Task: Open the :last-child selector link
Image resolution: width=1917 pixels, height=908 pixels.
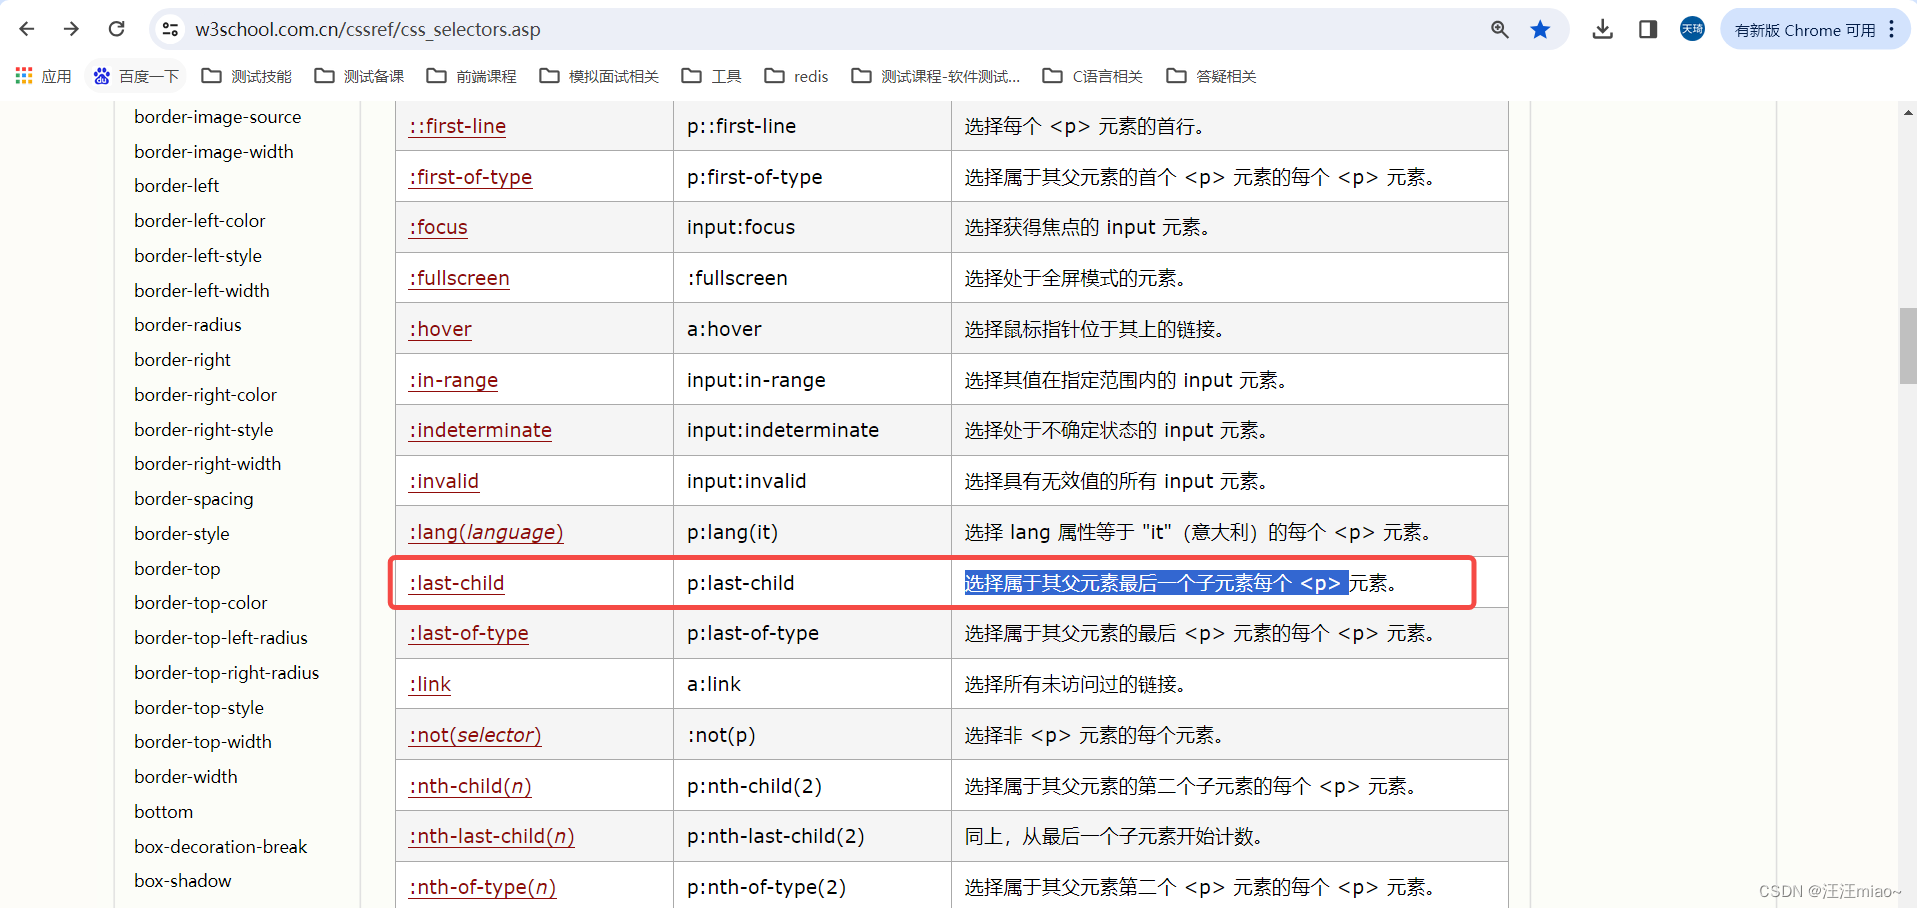Action: coord(456,583)
